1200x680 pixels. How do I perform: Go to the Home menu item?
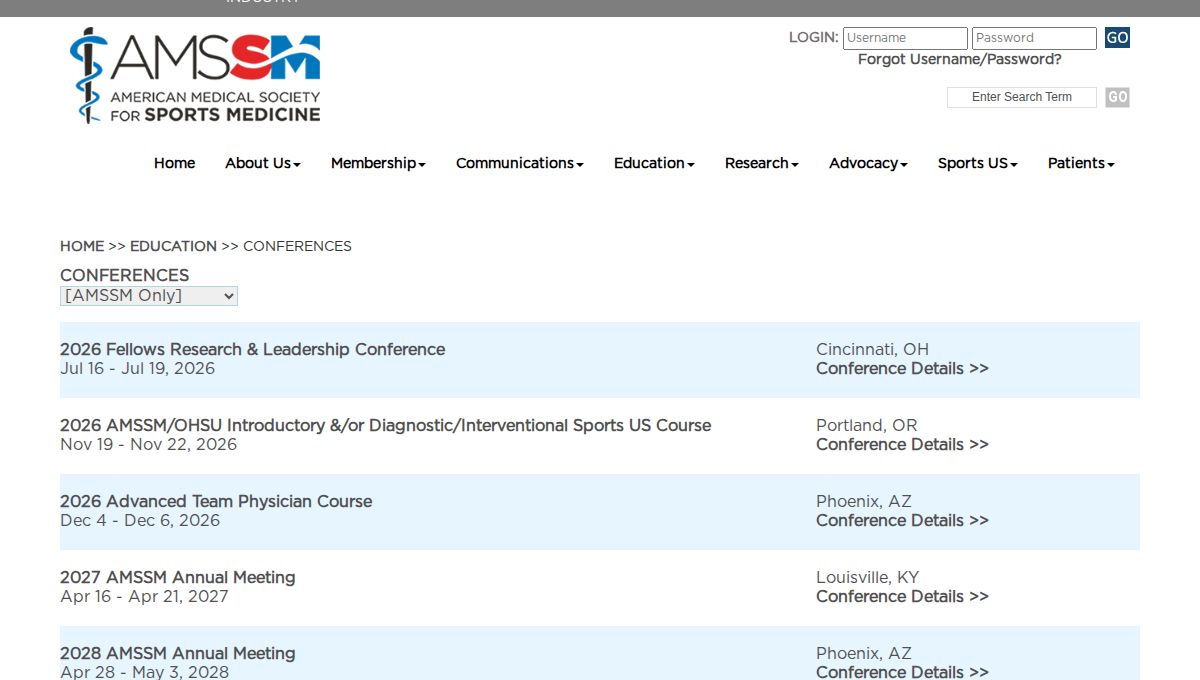pos(174,163)
